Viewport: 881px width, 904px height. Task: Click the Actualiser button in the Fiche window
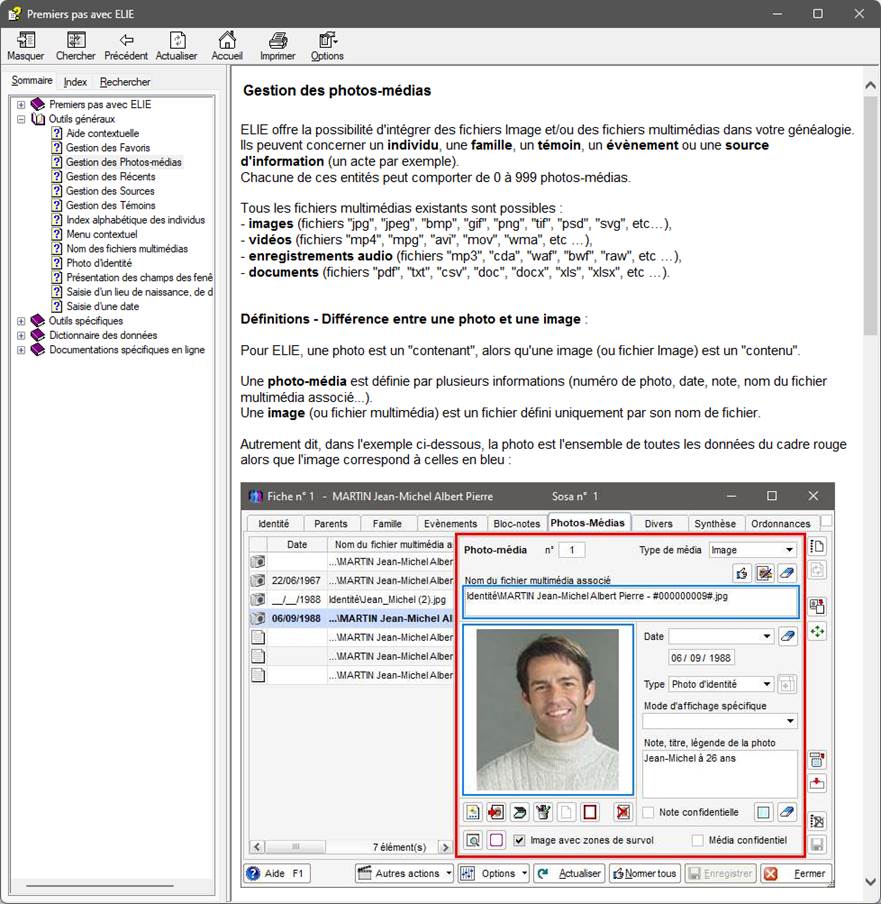click(570, 873)
